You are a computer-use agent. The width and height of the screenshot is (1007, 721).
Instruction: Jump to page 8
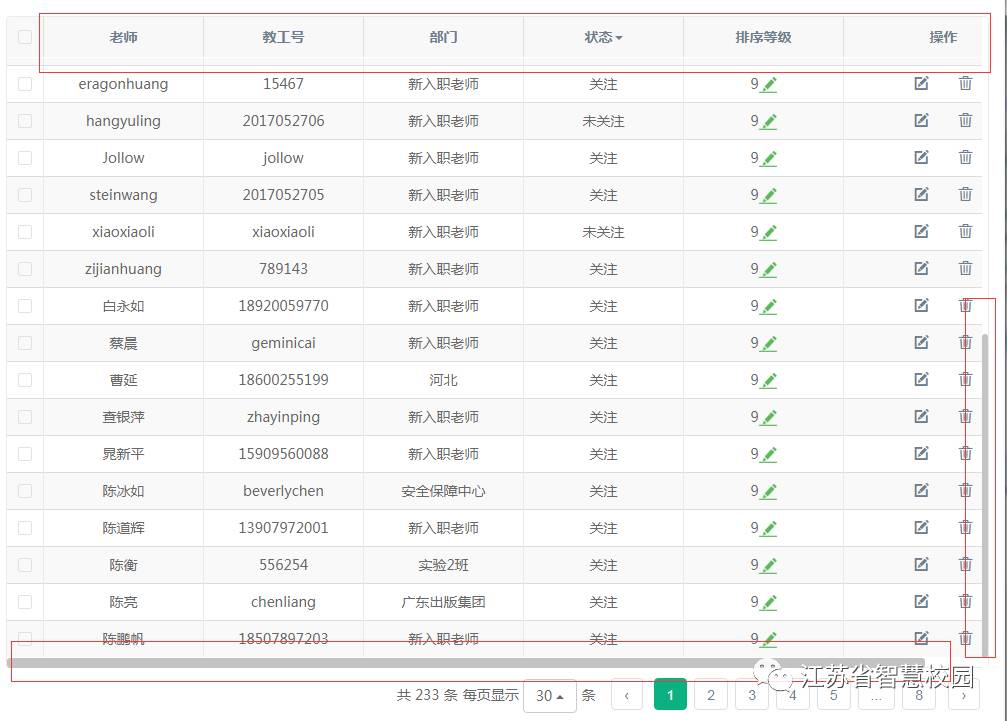pos(918,695)
